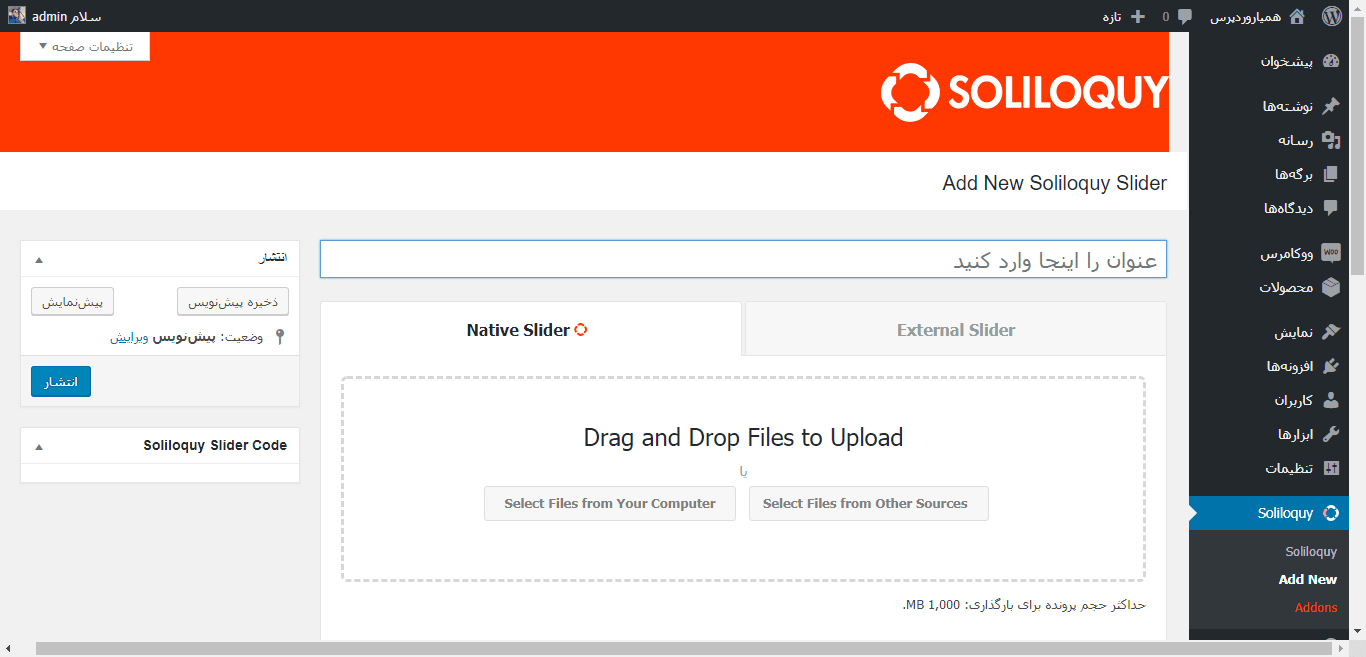Collapse the انتشار publish box
Viewport: 1366px width, 657px height.
point(39,259)
